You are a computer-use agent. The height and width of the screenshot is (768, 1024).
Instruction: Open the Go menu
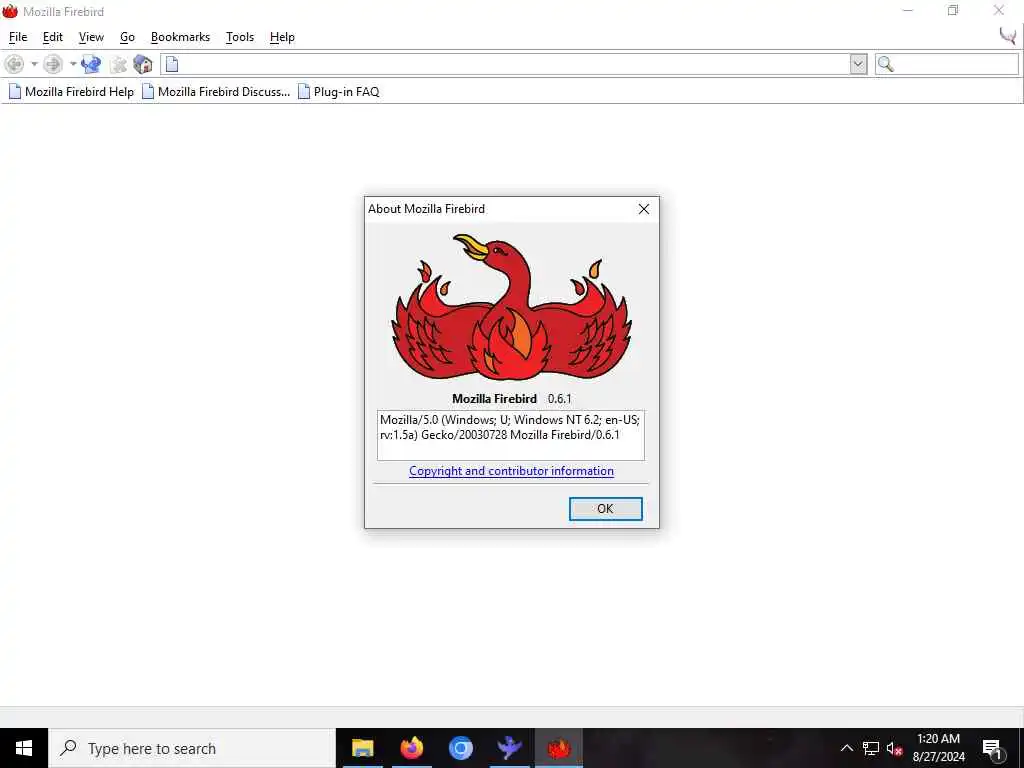click(x=127, y=37)
